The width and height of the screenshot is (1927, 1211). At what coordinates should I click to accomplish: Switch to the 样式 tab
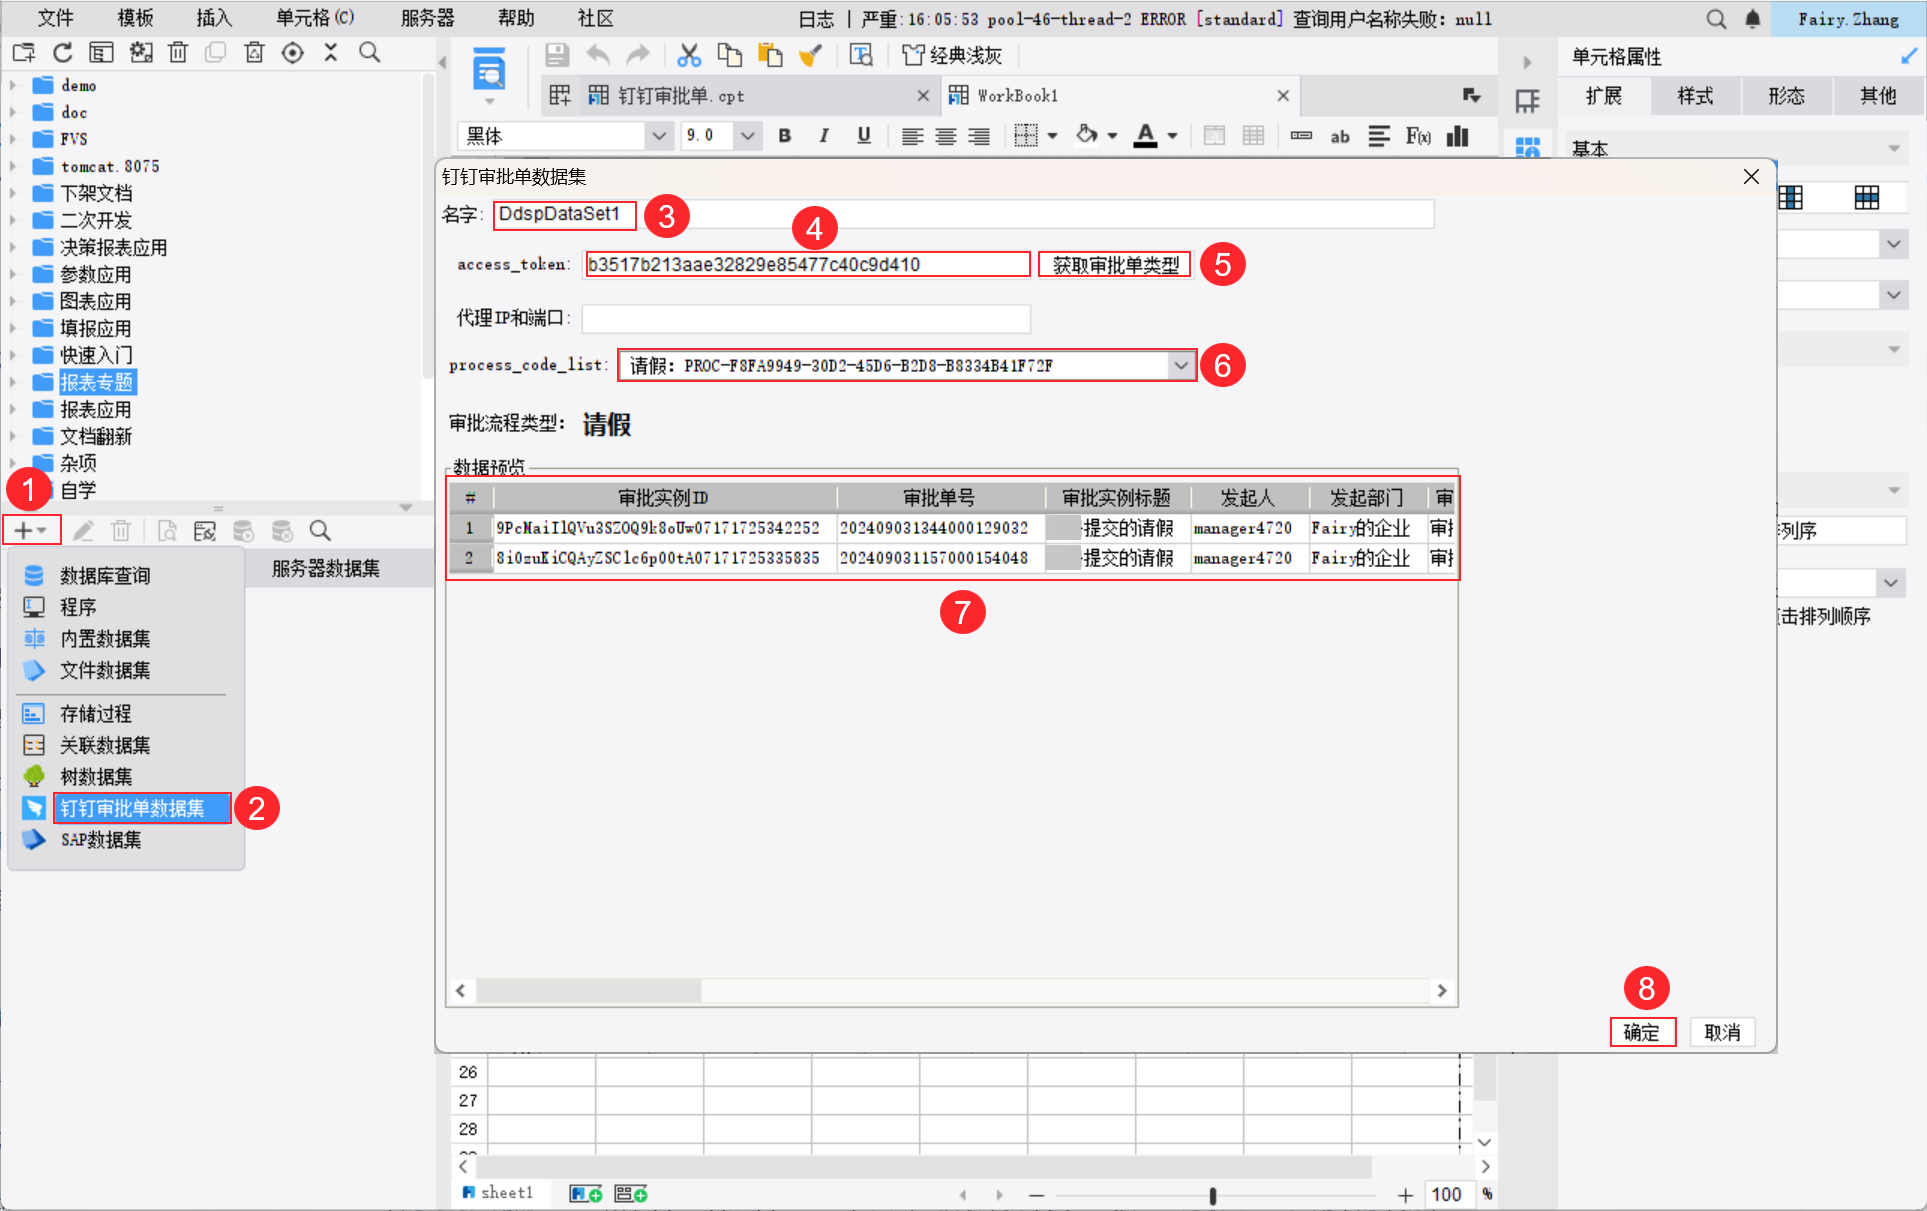pos(1695,96)
